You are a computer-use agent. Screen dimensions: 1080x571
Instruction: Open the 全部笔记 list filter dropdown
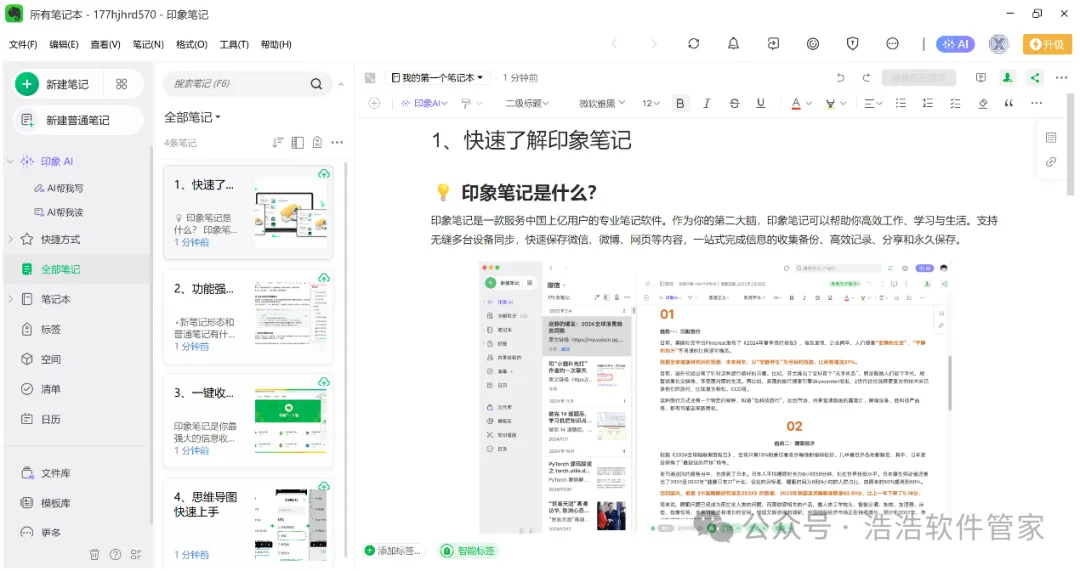[x=192, y=117]
